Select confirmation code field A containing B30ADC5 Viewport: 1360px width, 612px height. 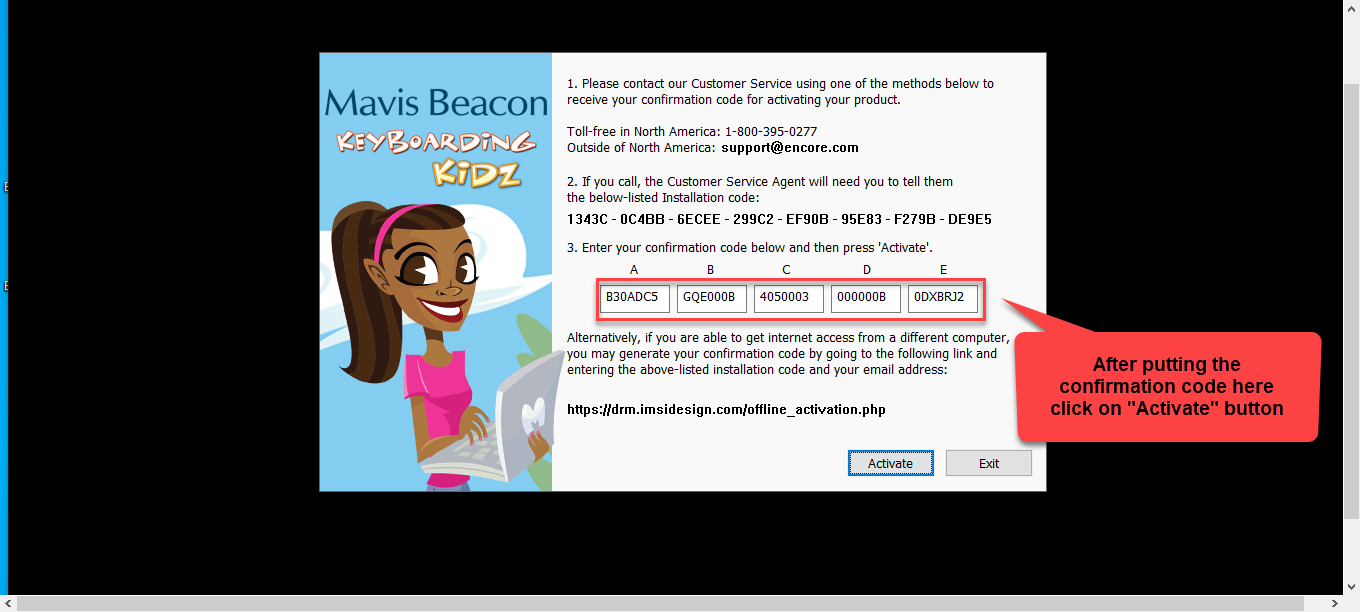[x=635, y=299]
